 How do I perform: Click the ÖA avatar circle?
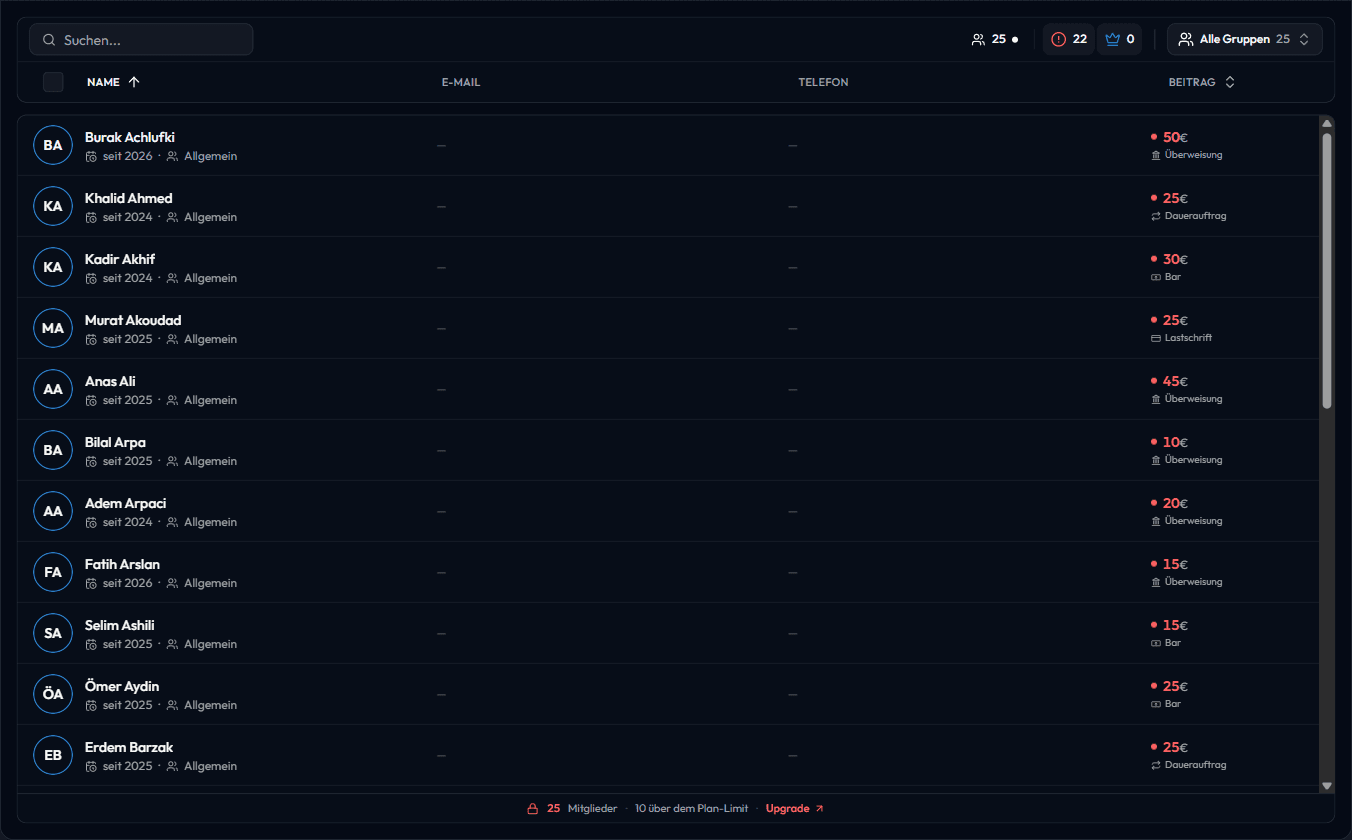point(53,694)
